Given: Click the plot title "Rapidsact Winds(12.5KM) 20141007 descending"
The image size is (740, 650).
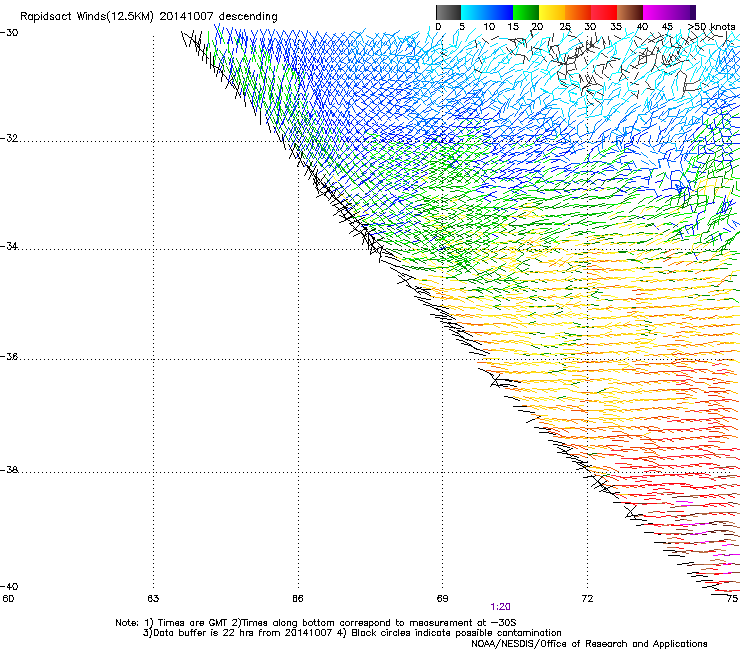Looking at the screenshot, I should [149, 17].
